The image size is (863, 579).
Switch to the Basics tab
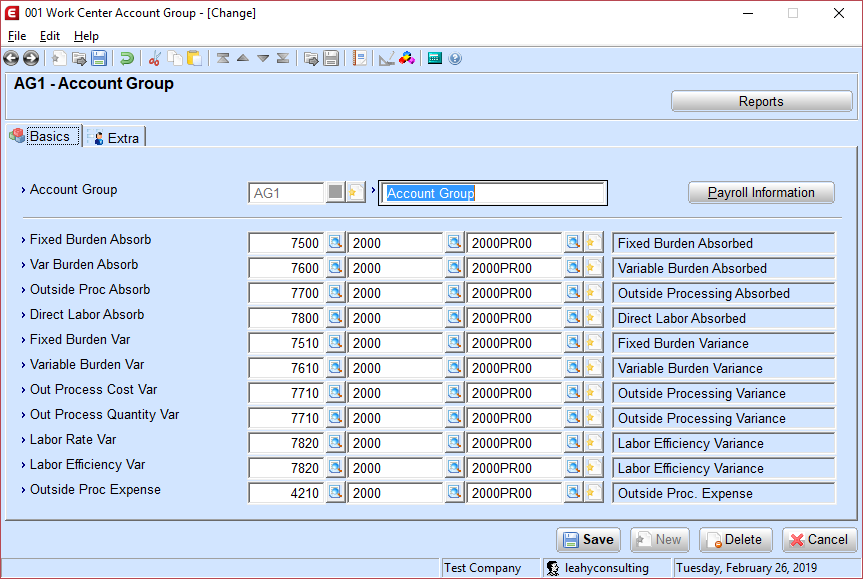(x=45, y=136)
